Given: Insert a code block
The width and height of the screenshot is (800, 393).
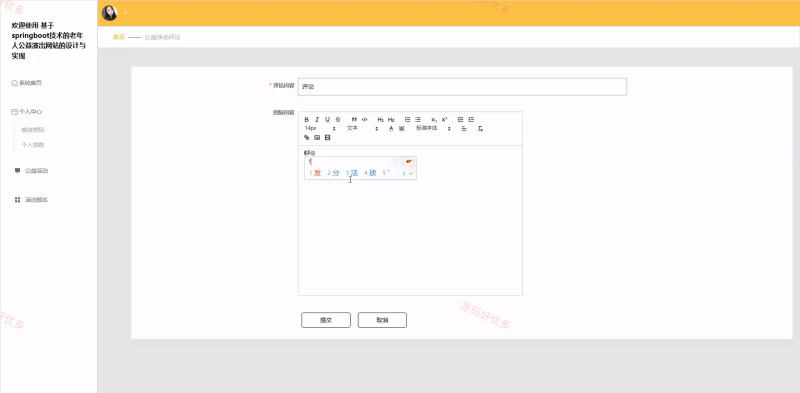Looking at the screenshot, I should (x=364, y=119).
